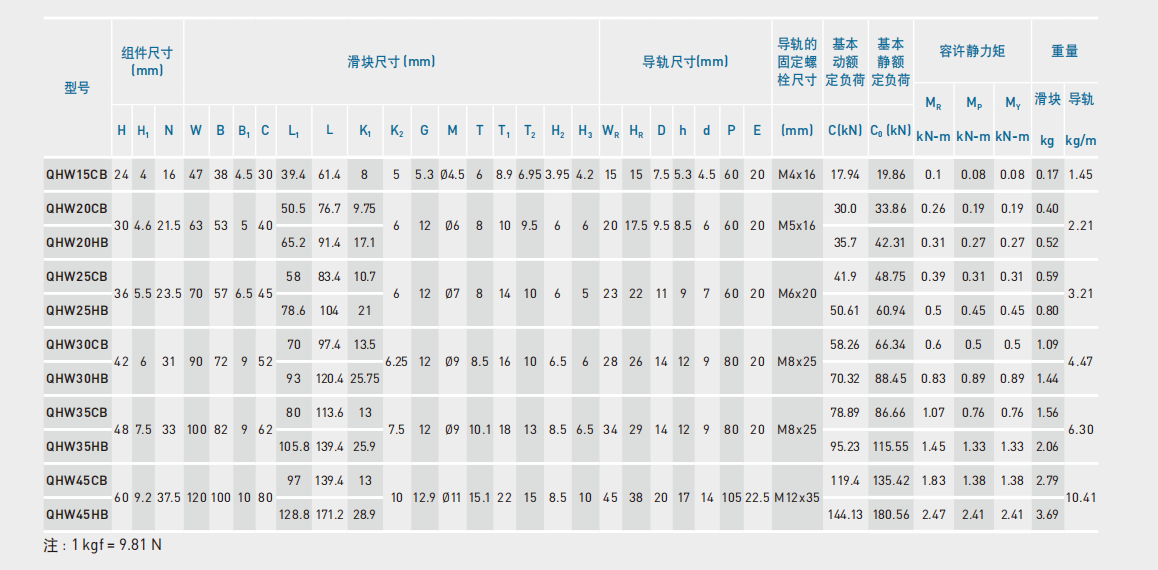
Task: Click the 2.47 MR moment value
Action: tap(933, 515)
